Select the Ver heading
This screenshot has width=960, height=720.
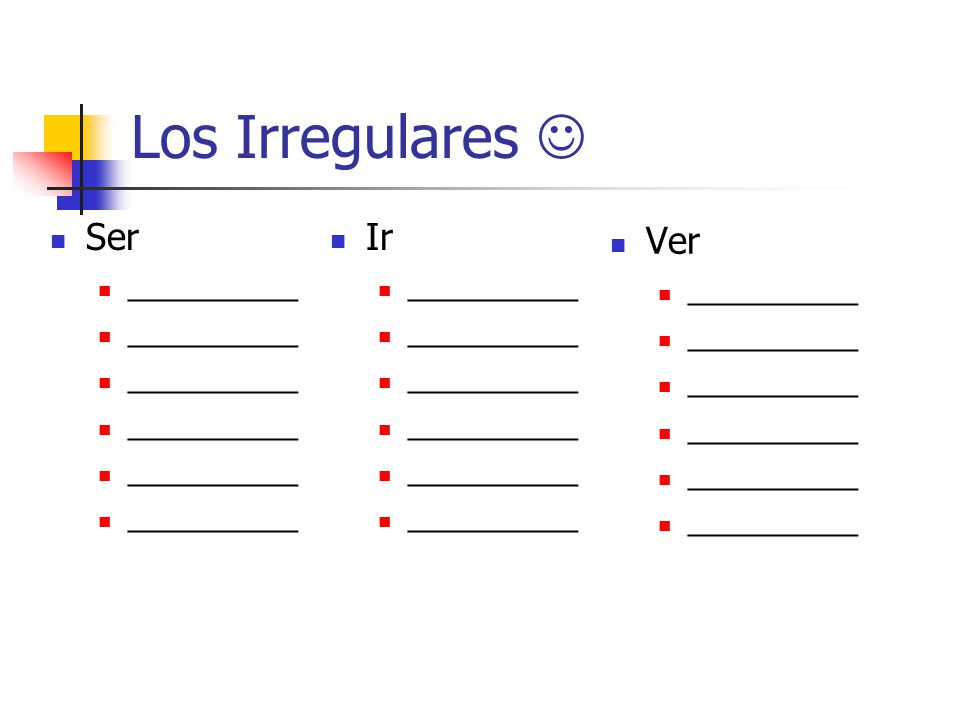click(672, 241)
